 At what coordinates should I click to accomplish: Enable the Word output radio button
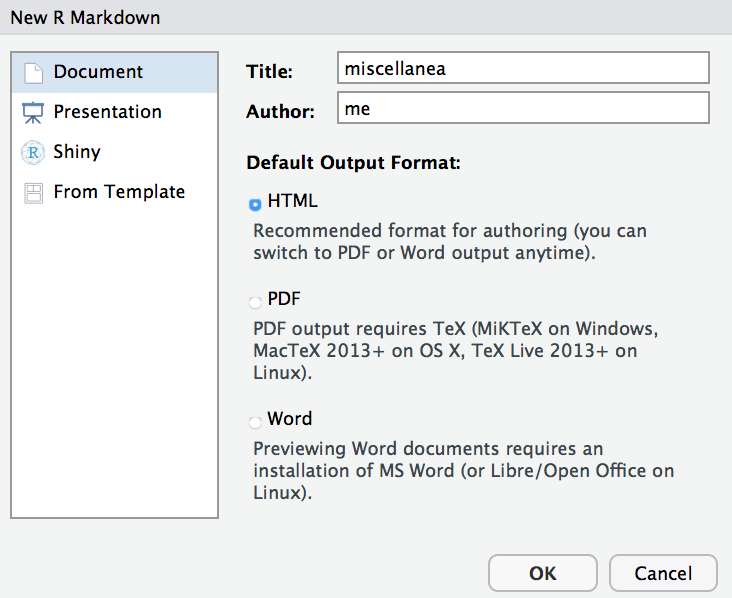(255, 421)
